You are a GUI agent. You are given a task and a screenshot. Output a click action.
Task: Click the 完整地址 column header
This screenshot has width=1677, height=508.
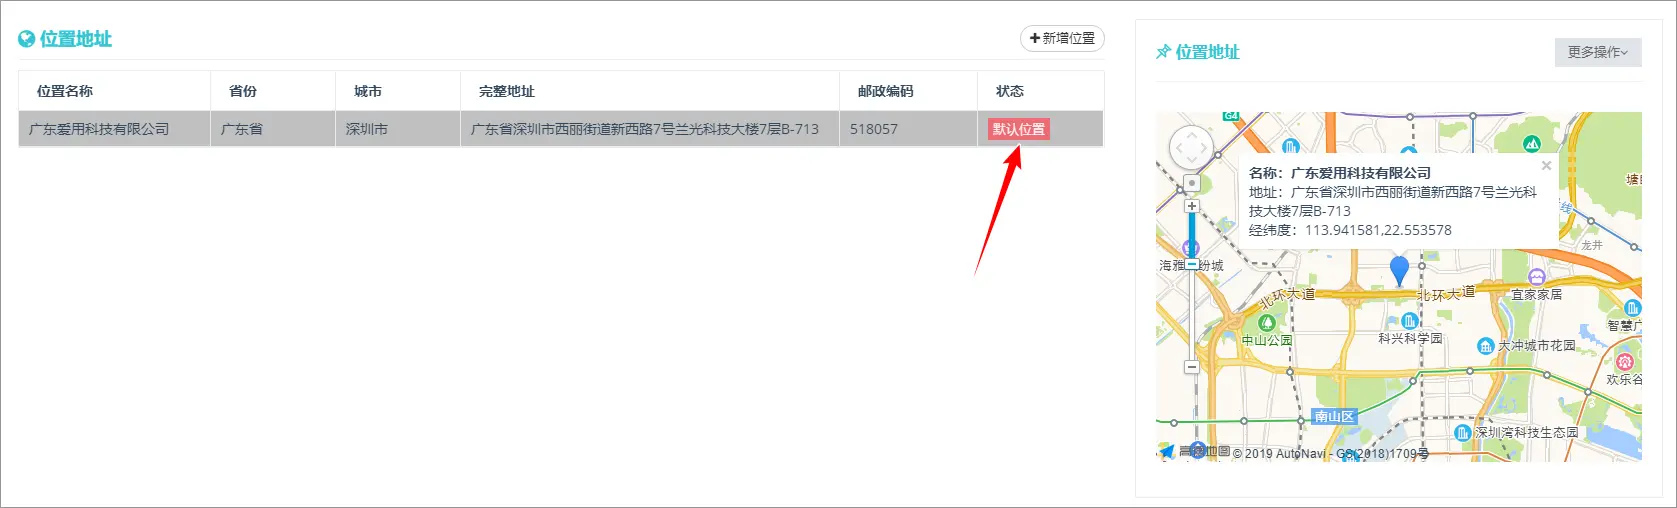(506, 91)
